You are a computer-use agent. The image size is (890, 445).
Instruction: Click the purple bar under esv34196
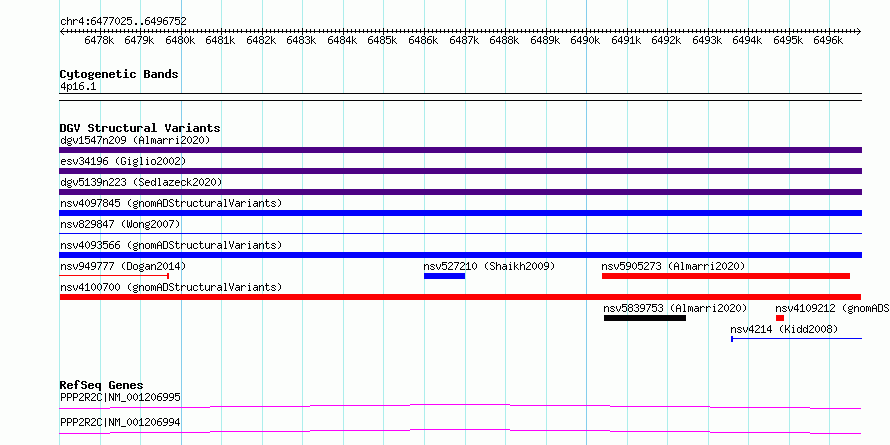(460, 171)
